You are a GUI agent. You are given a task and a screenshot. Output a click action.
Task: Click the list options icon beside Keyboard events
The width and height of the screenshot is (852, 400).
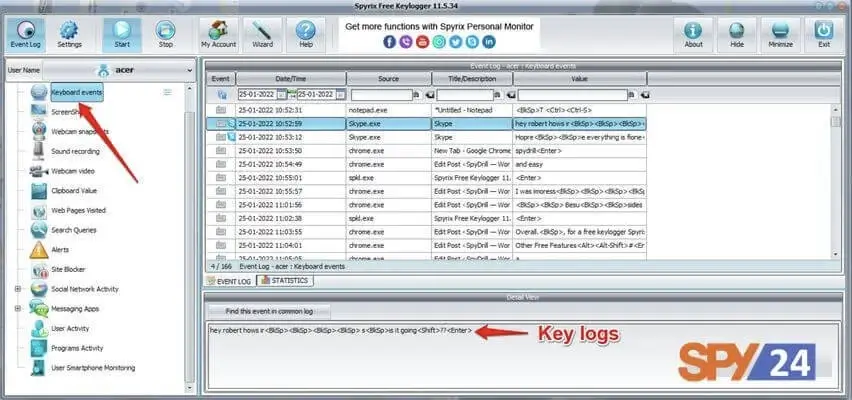167,92
